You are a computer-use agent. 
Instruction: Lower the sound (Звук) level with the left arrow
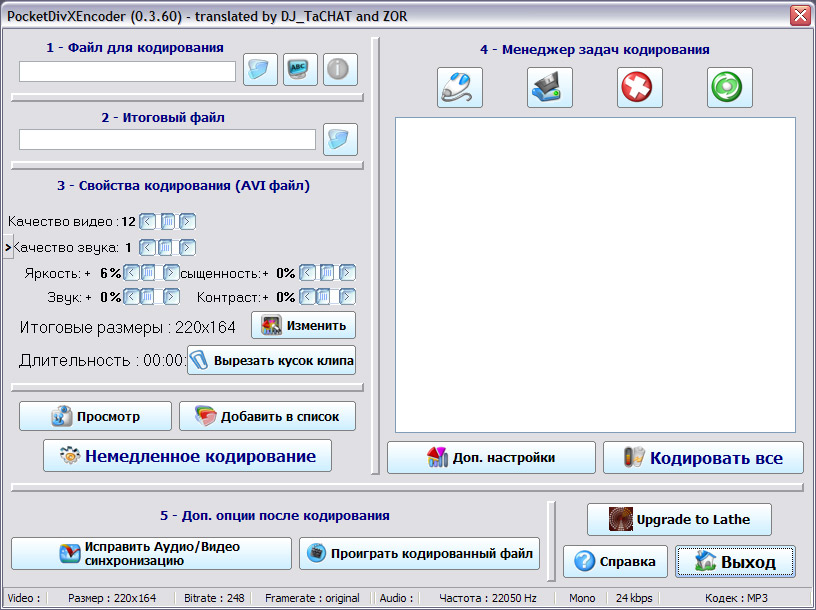coord(131,297)
